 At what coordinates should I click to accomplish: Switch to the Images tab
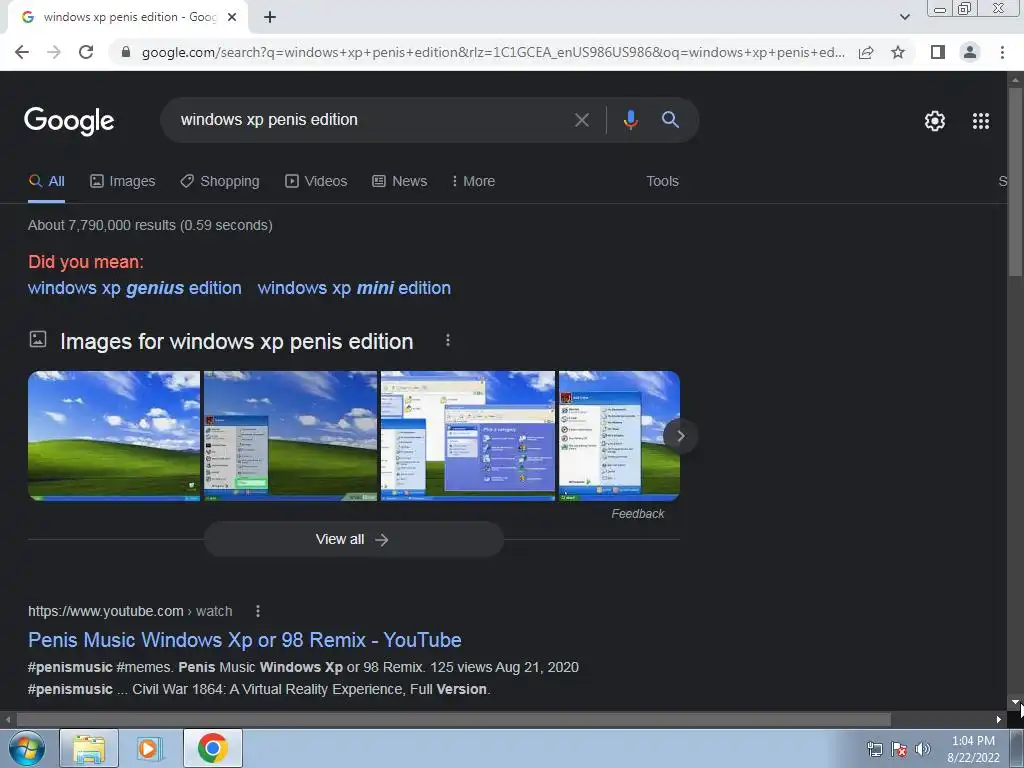tap(123, 182)
